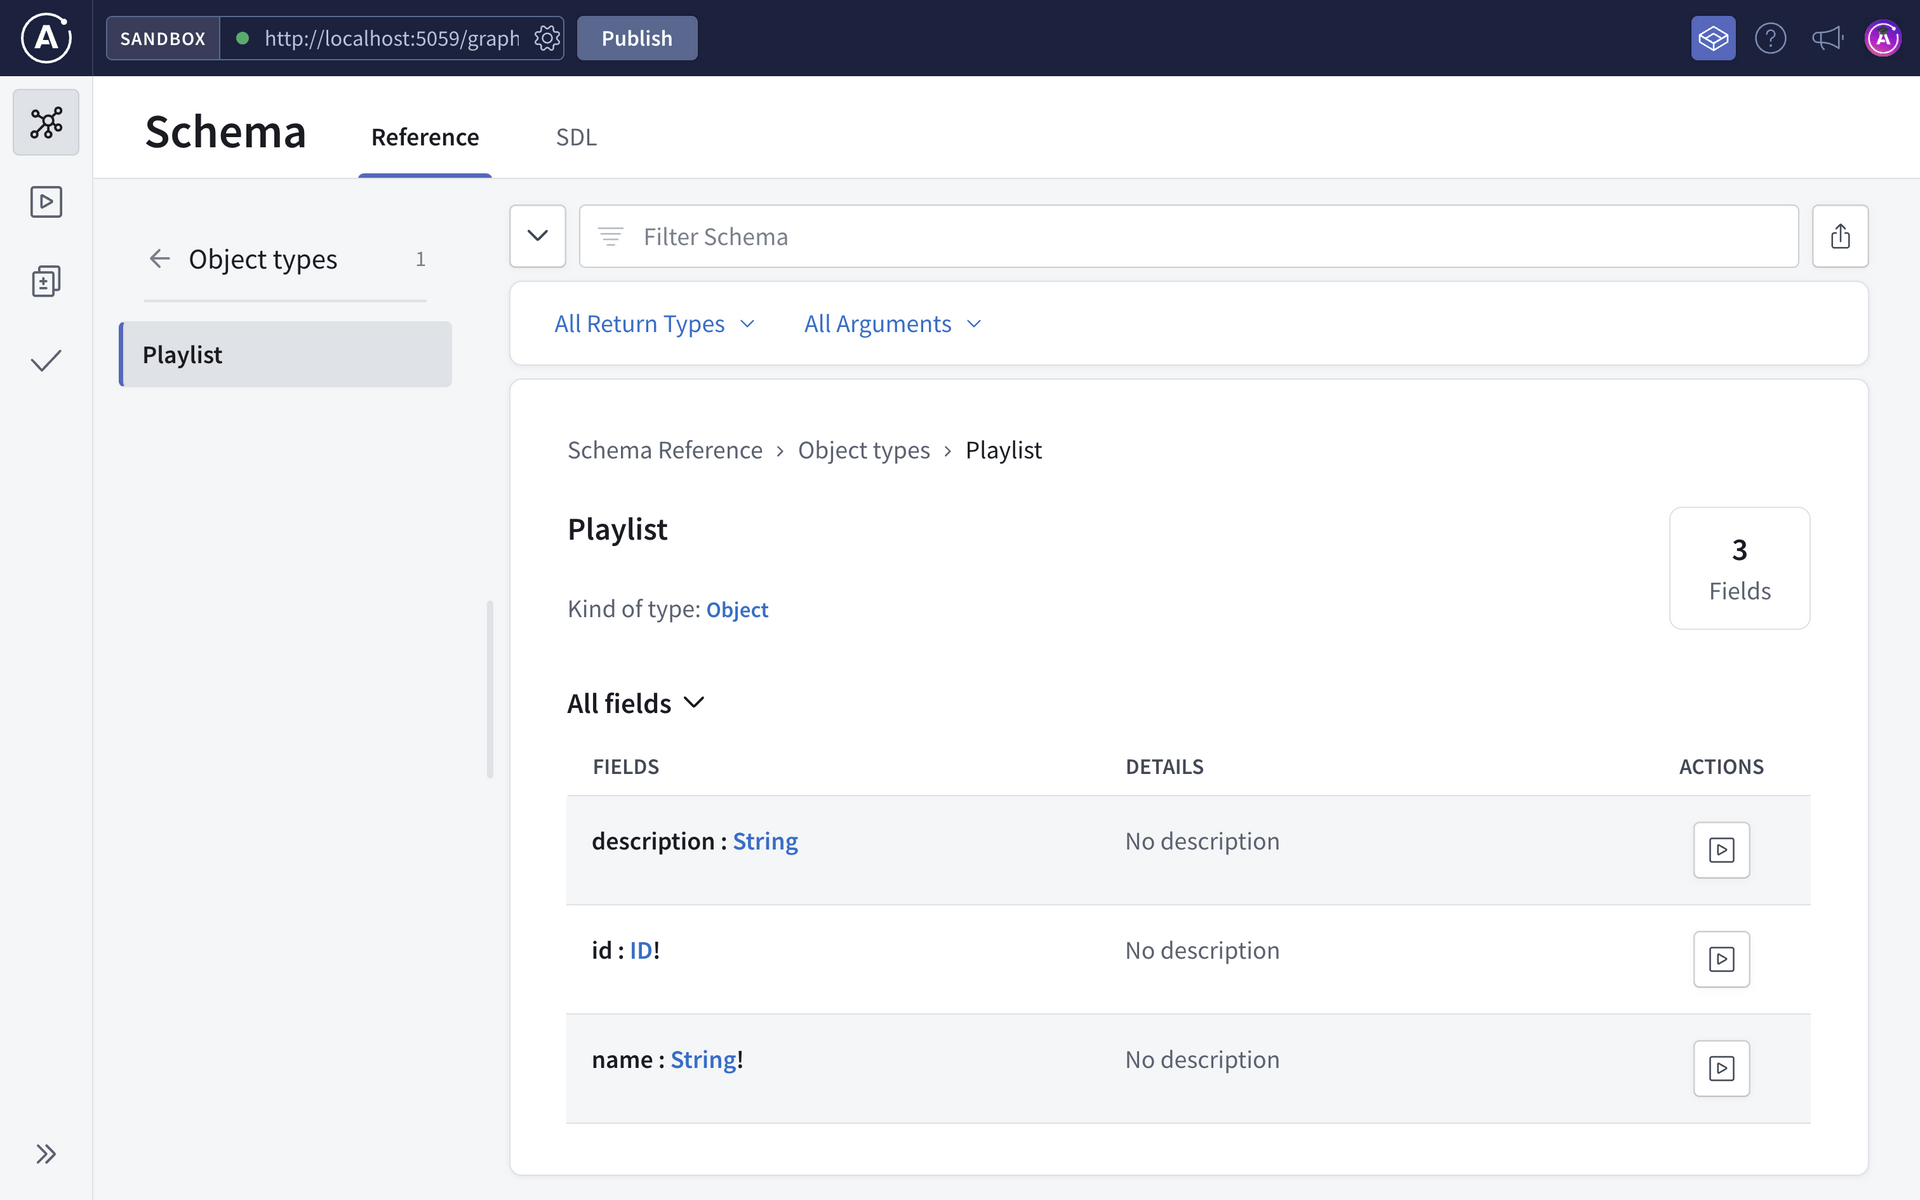The image size is (1920, 1200).
Task: Switch to the SDL tab
Action: [x=576, y=137]
